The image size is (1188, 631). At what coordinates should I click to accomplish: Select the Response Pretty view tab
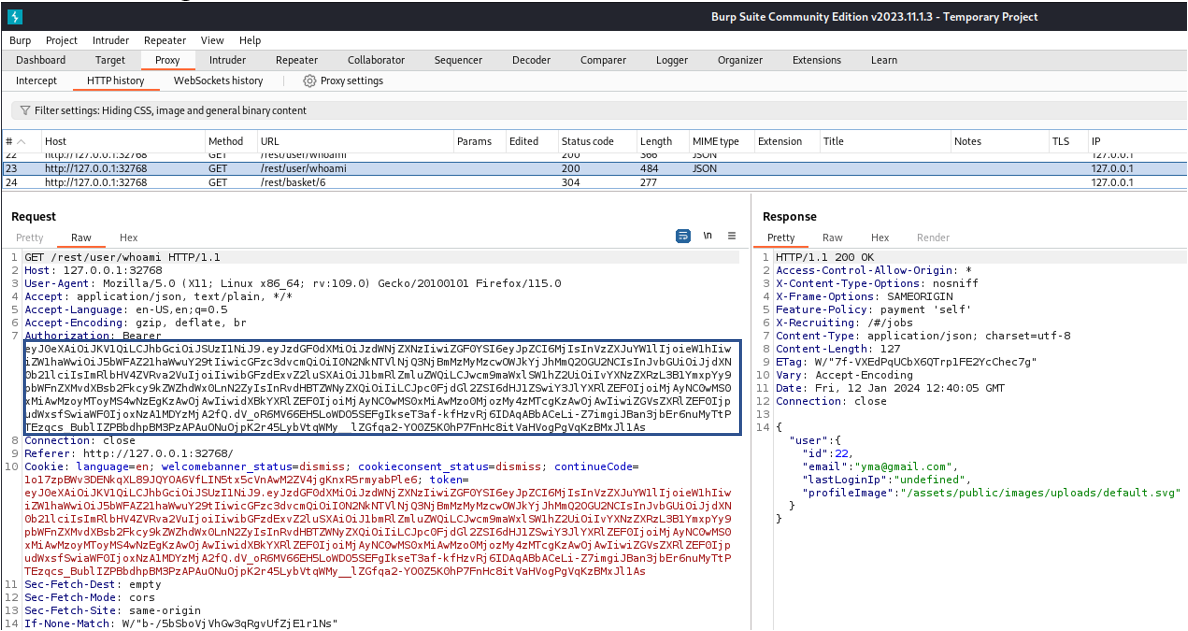[780, 237]
